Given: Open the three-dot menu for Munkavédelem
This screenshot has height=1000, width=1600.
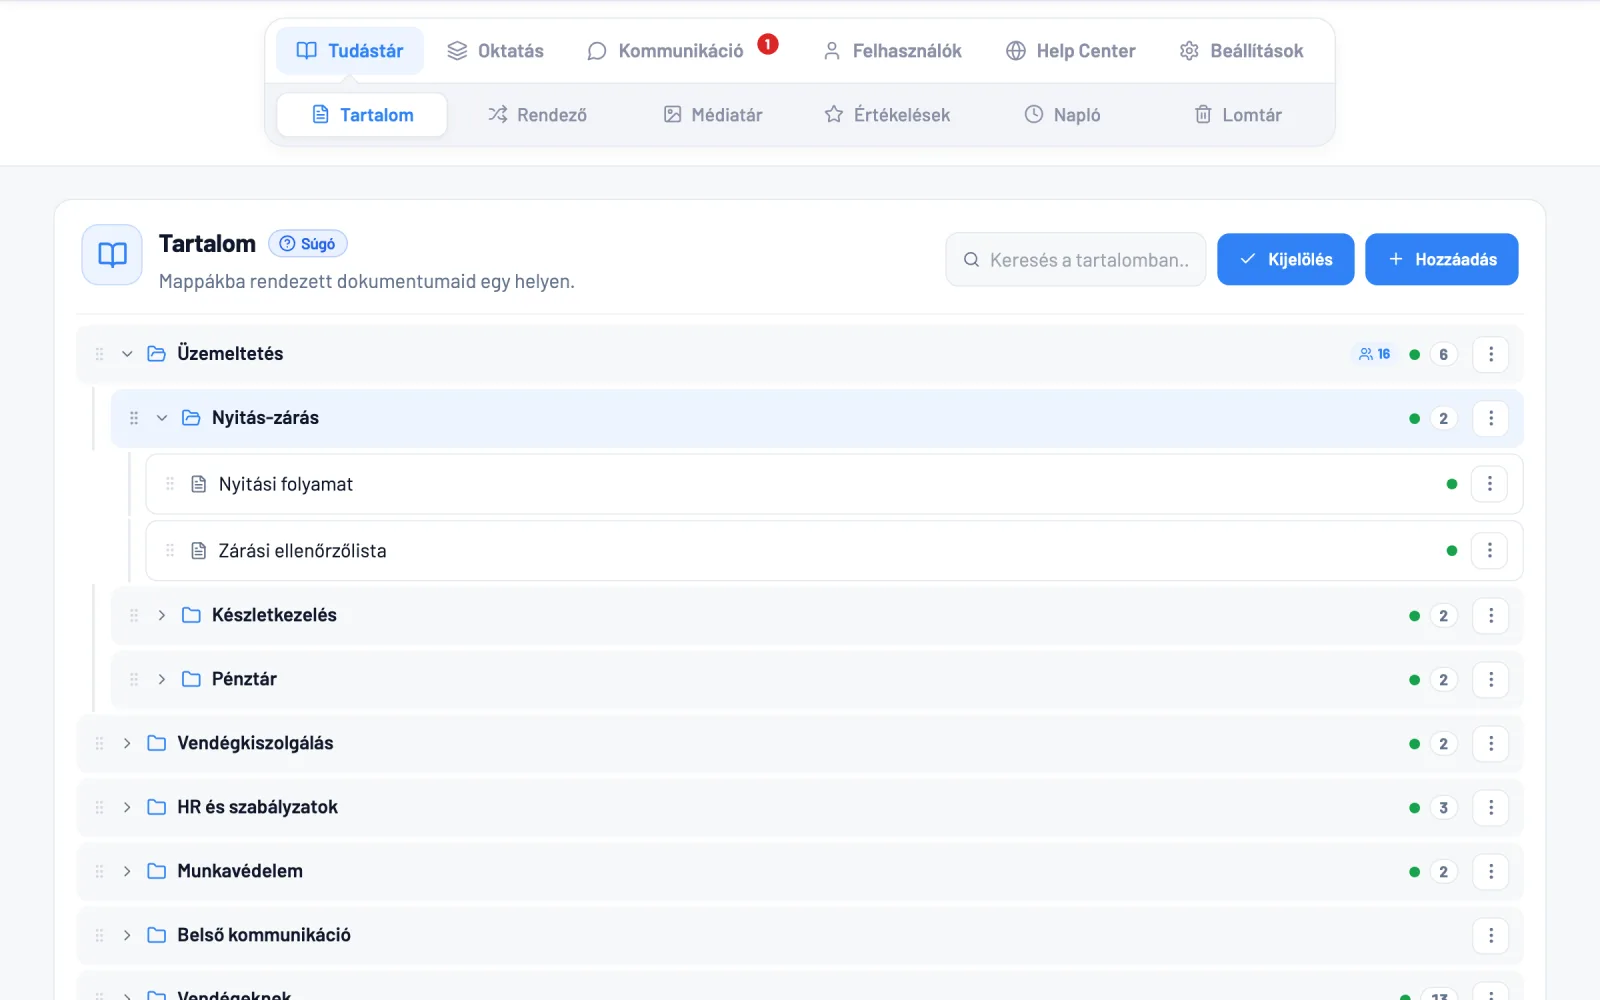Looking at the screenshot, I should pos(1490,871).
